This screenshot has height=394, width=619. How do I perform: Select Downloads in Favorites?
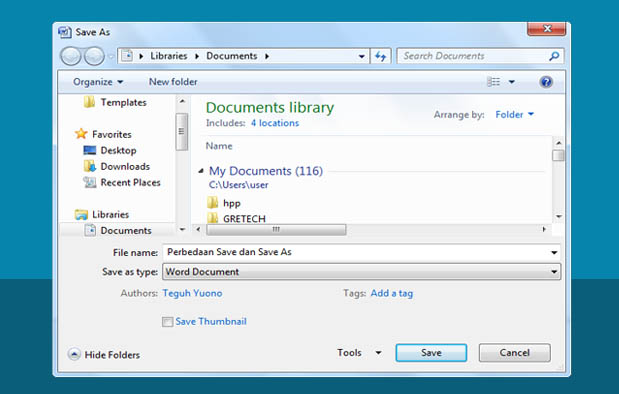click(125, 167)
